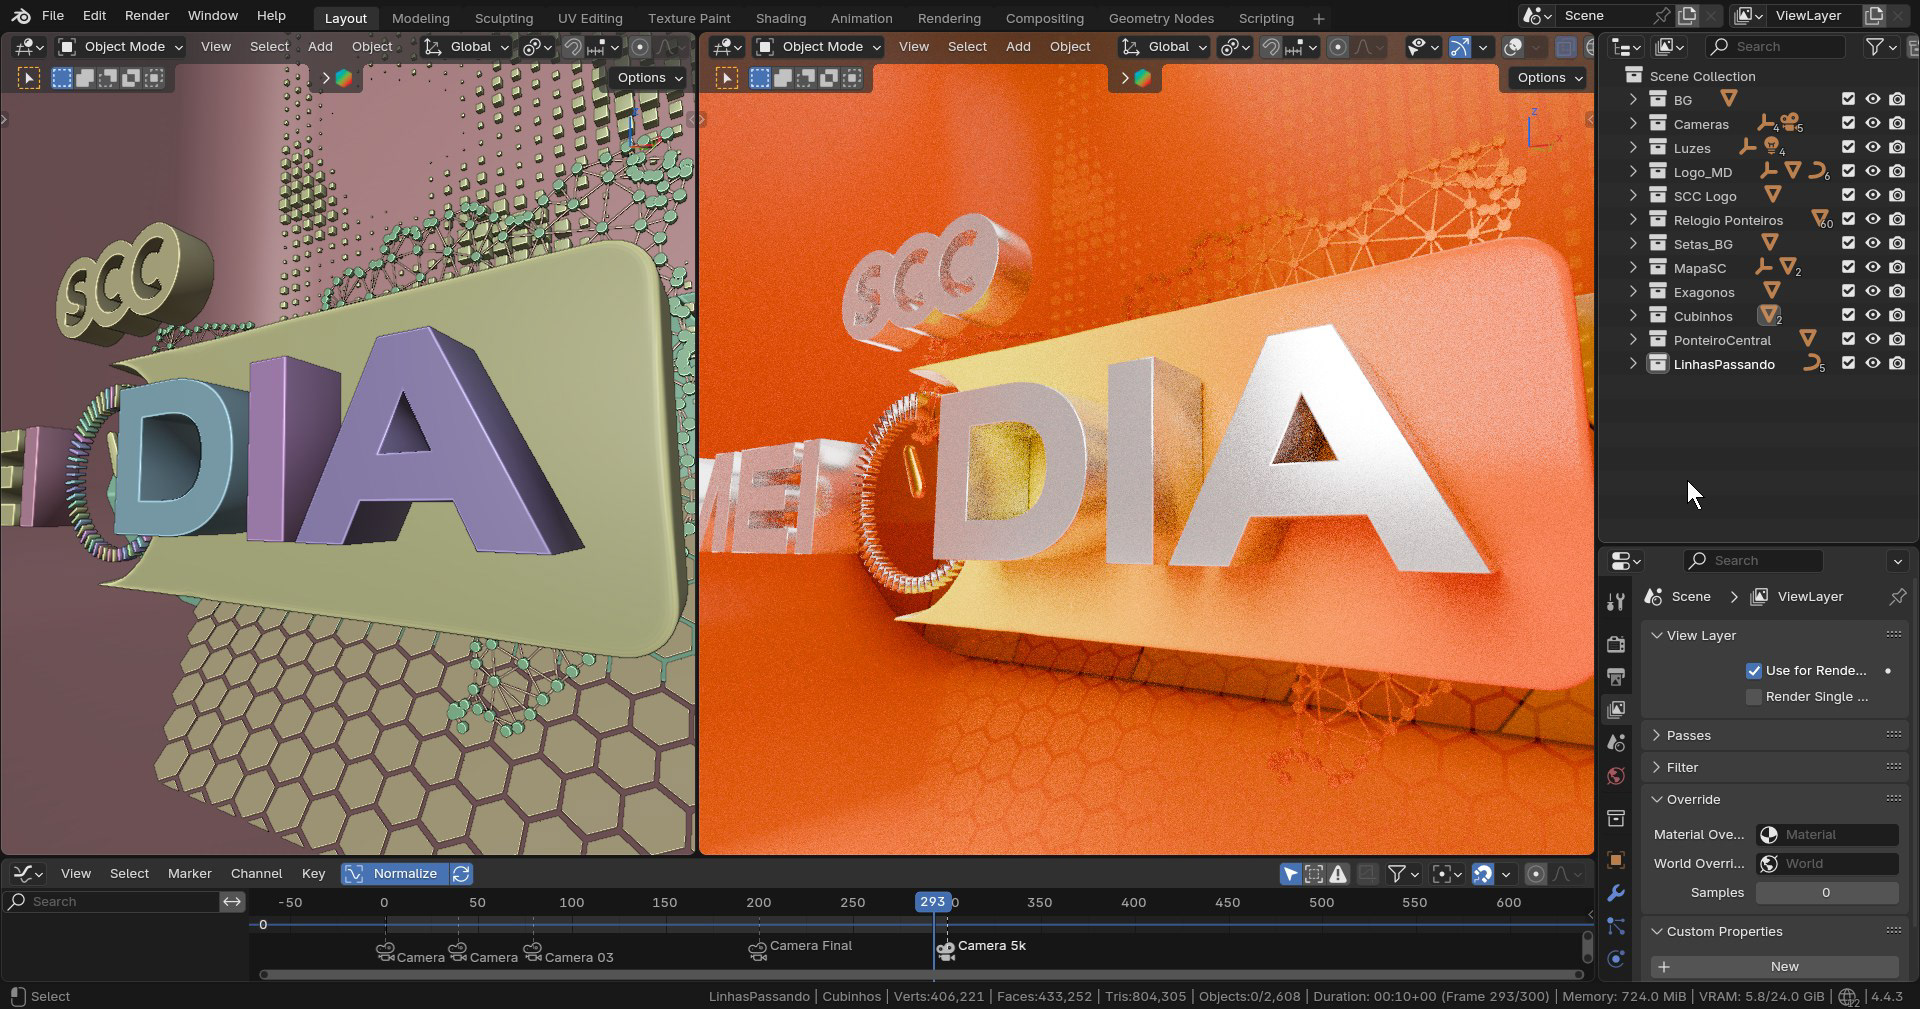Hide the Exagonos collection in viewport
Image resolution: width=1920 pixels, height=1009 pixels.
coord(1873,292)
